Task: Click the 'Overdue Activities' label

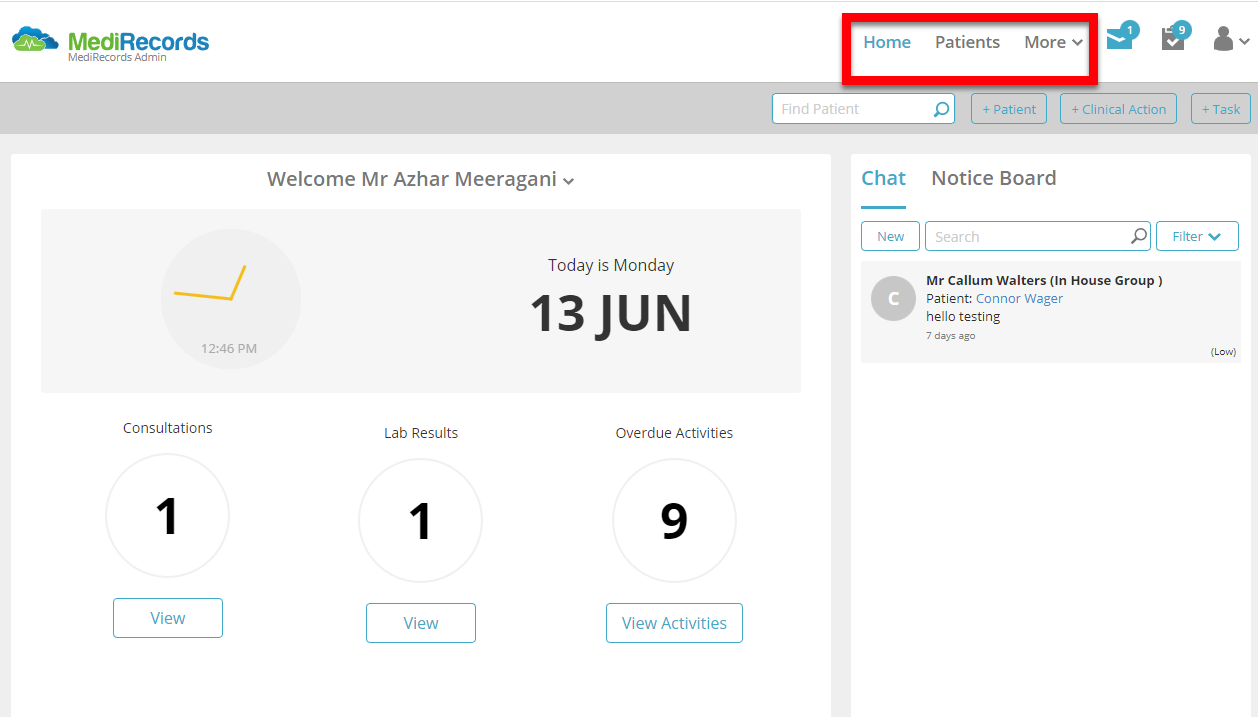Action: click(674, 433)
